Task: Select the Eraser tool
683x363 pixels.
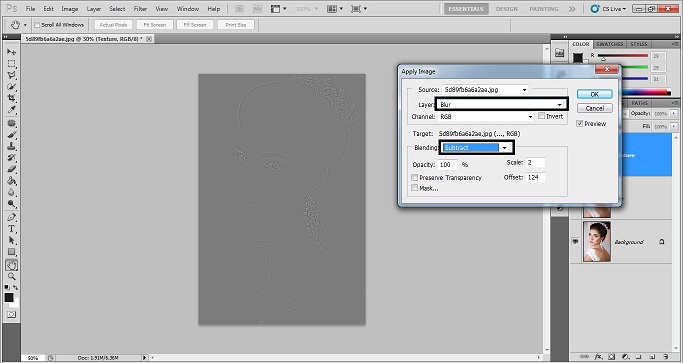Action: 11,169
